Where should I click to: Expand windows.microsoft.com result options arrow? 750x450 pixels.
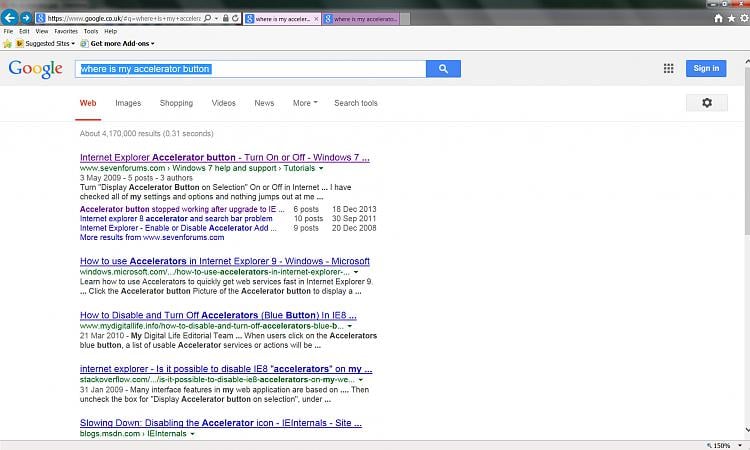(x=356, y=272)
